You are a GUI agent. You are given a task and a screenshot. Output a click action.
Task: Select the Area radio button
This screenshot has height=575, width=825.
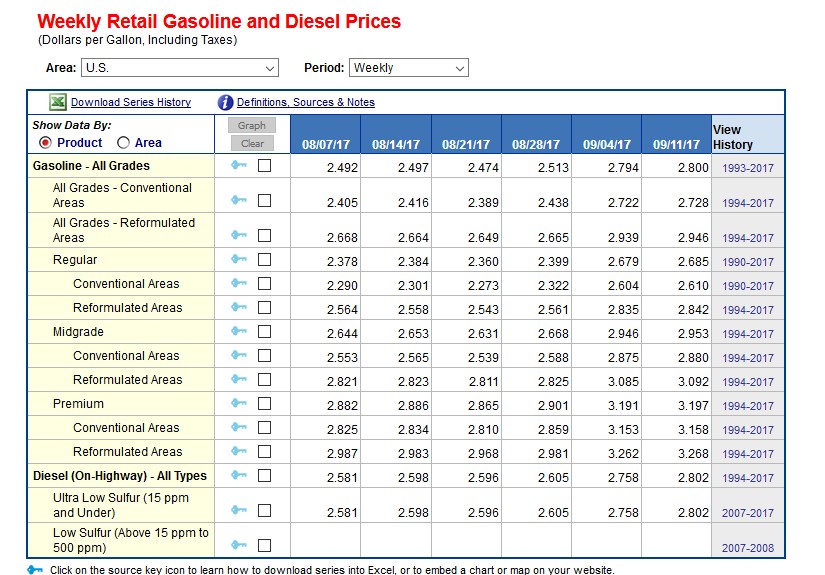124,143
